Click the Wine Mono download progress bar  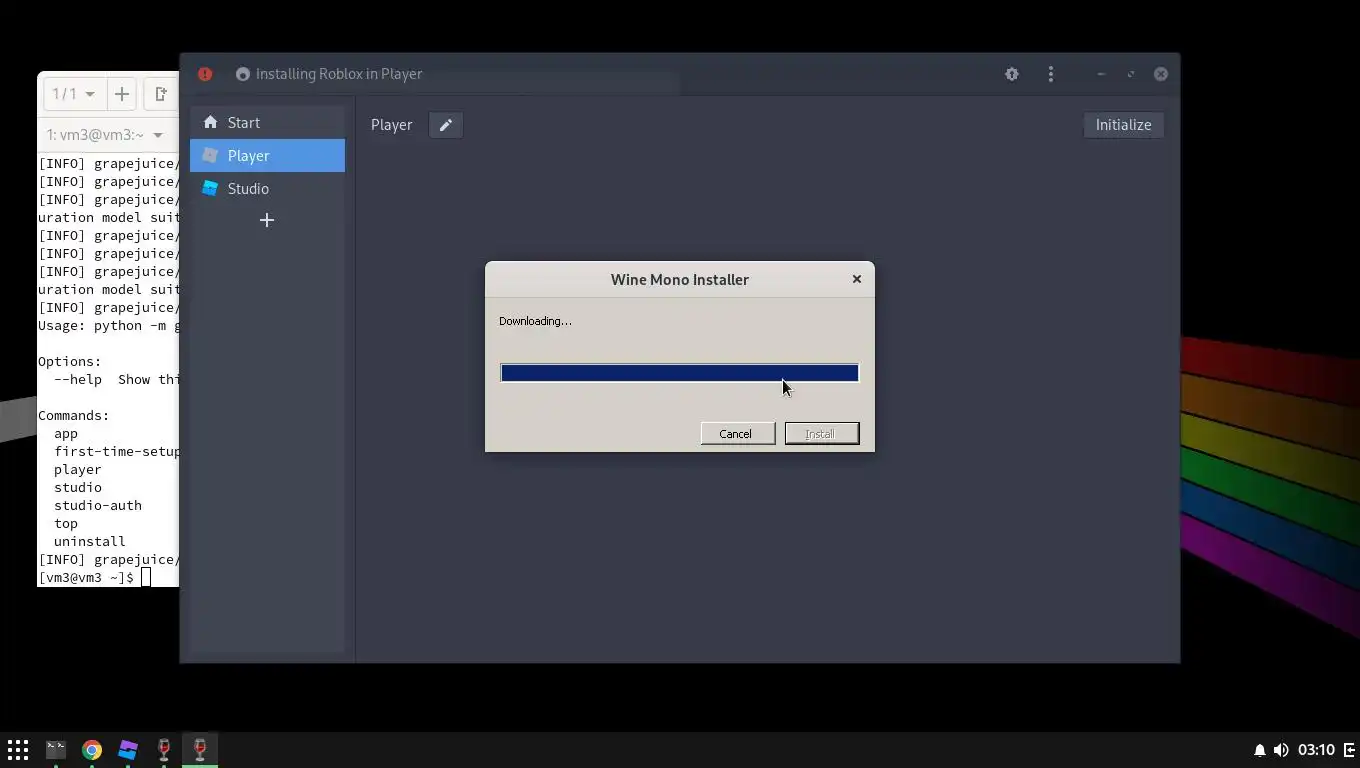(x=679, y=373)
